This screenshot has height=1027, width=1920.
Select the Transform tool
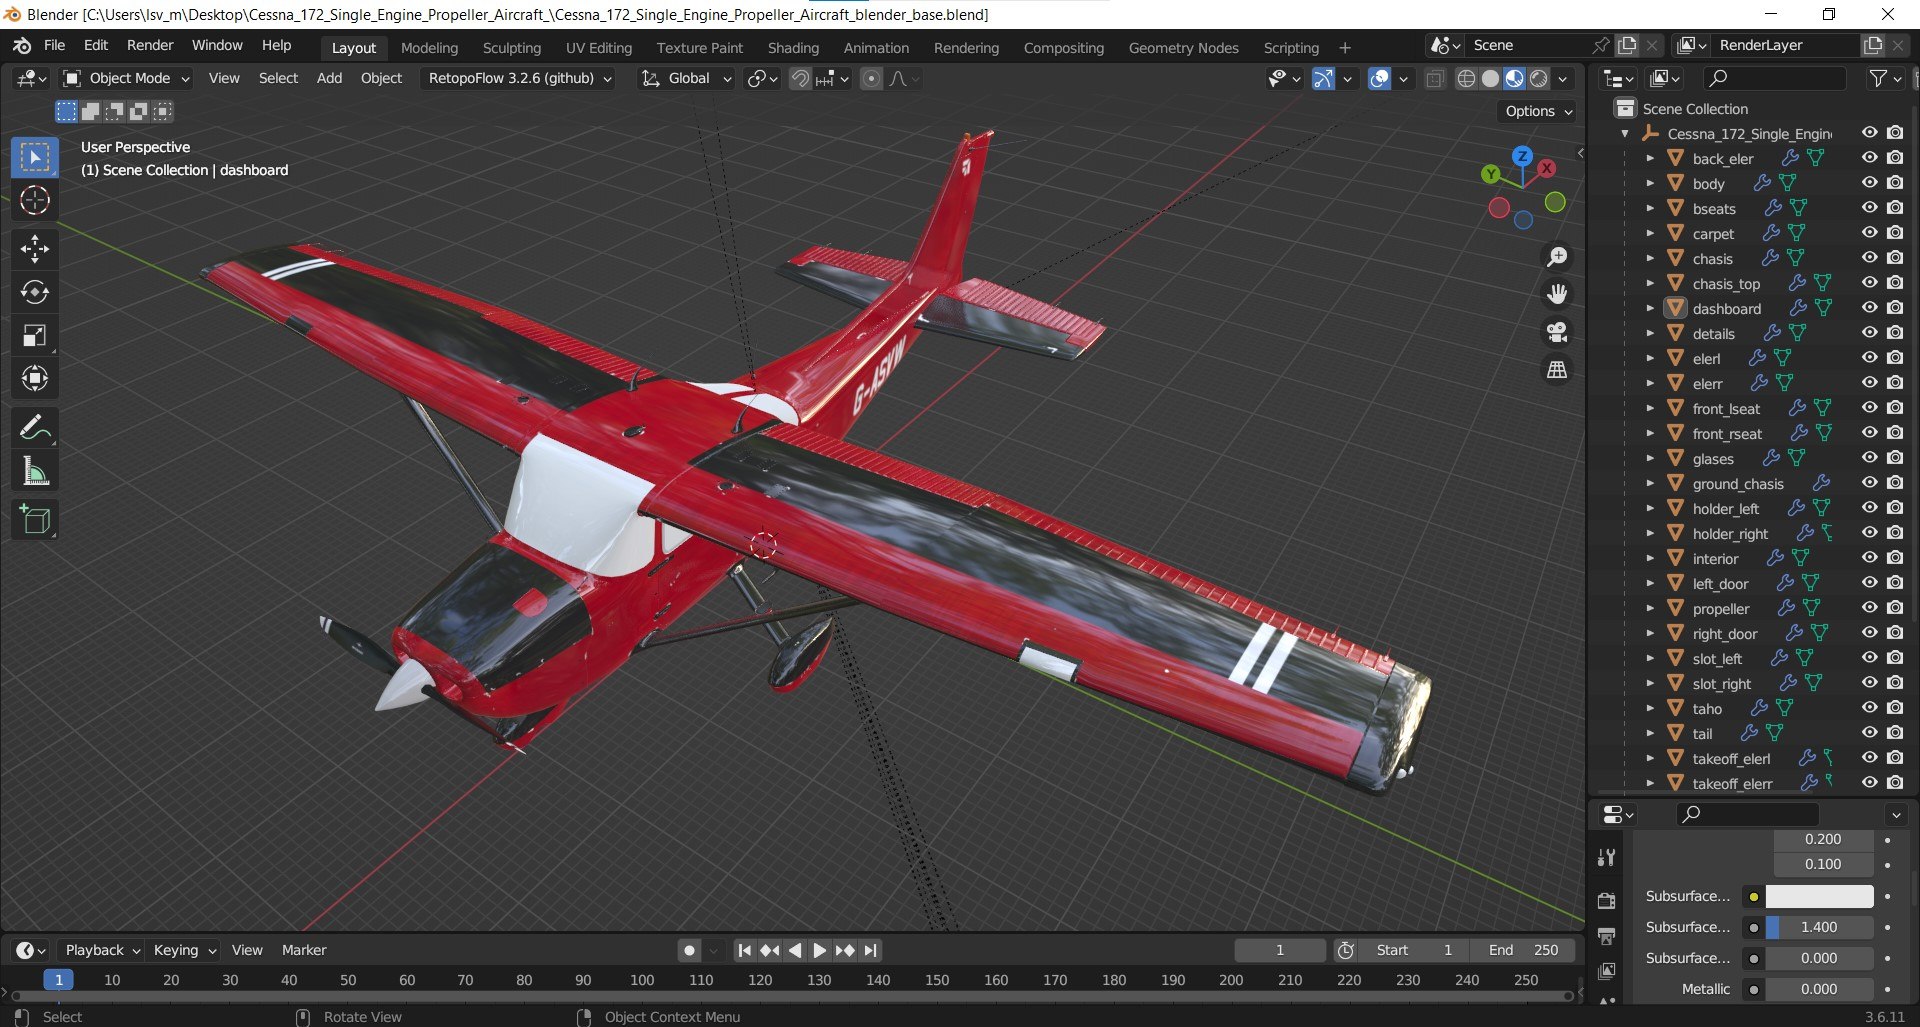coord(35,379)
